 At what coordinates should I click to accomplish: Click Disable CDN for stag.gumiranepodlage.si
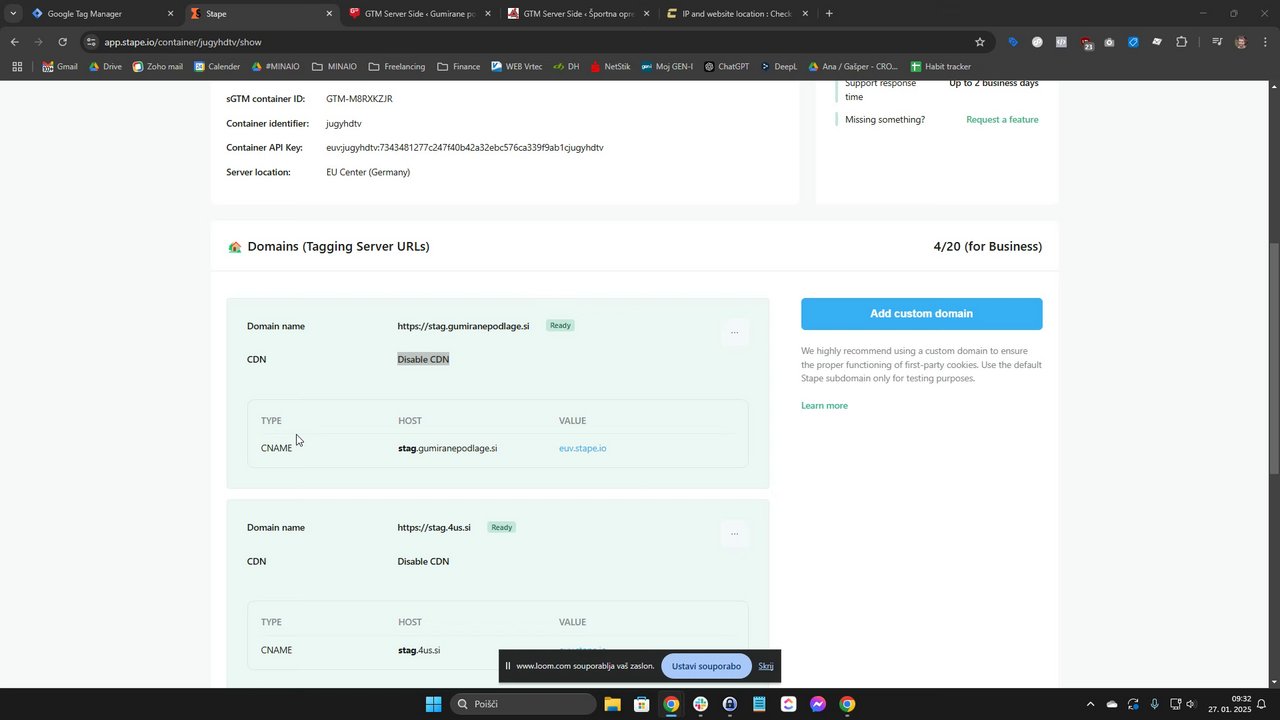pyautogui.click(x=423, y=359)
